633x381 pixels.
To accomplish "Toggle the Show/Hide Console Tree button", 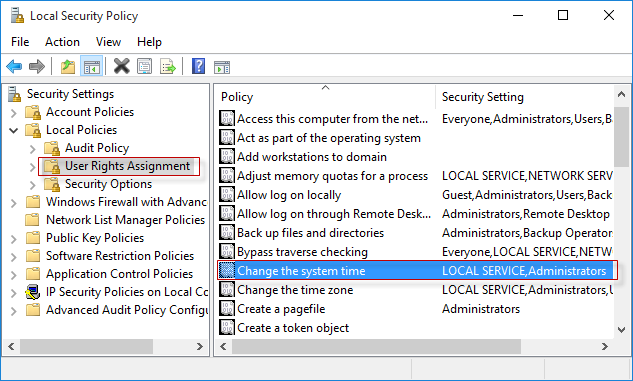I will (x=92, y=66).
